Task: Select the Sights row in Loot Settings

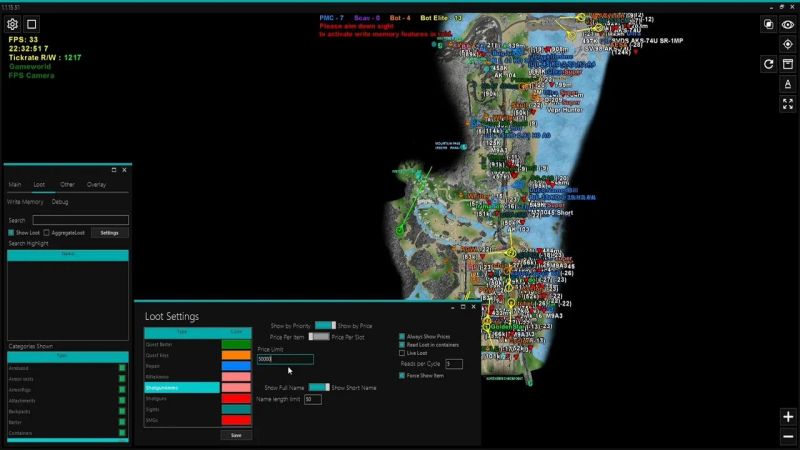Action: (x=182, y=409)
